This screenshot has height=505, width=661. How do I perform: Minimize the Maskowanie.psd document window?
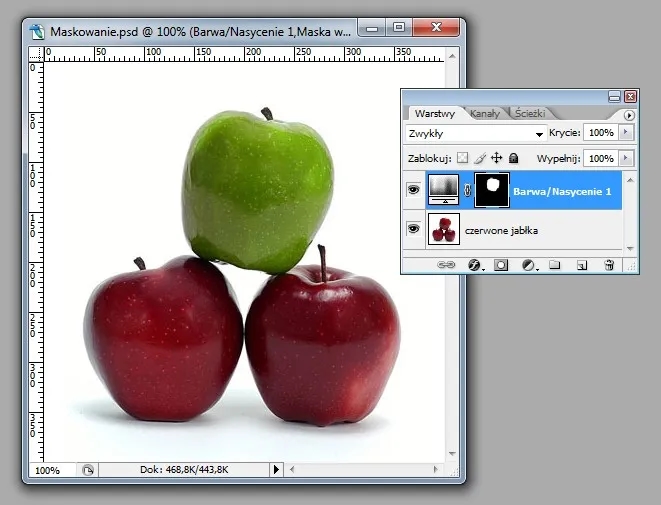click(x=372, y=28)
